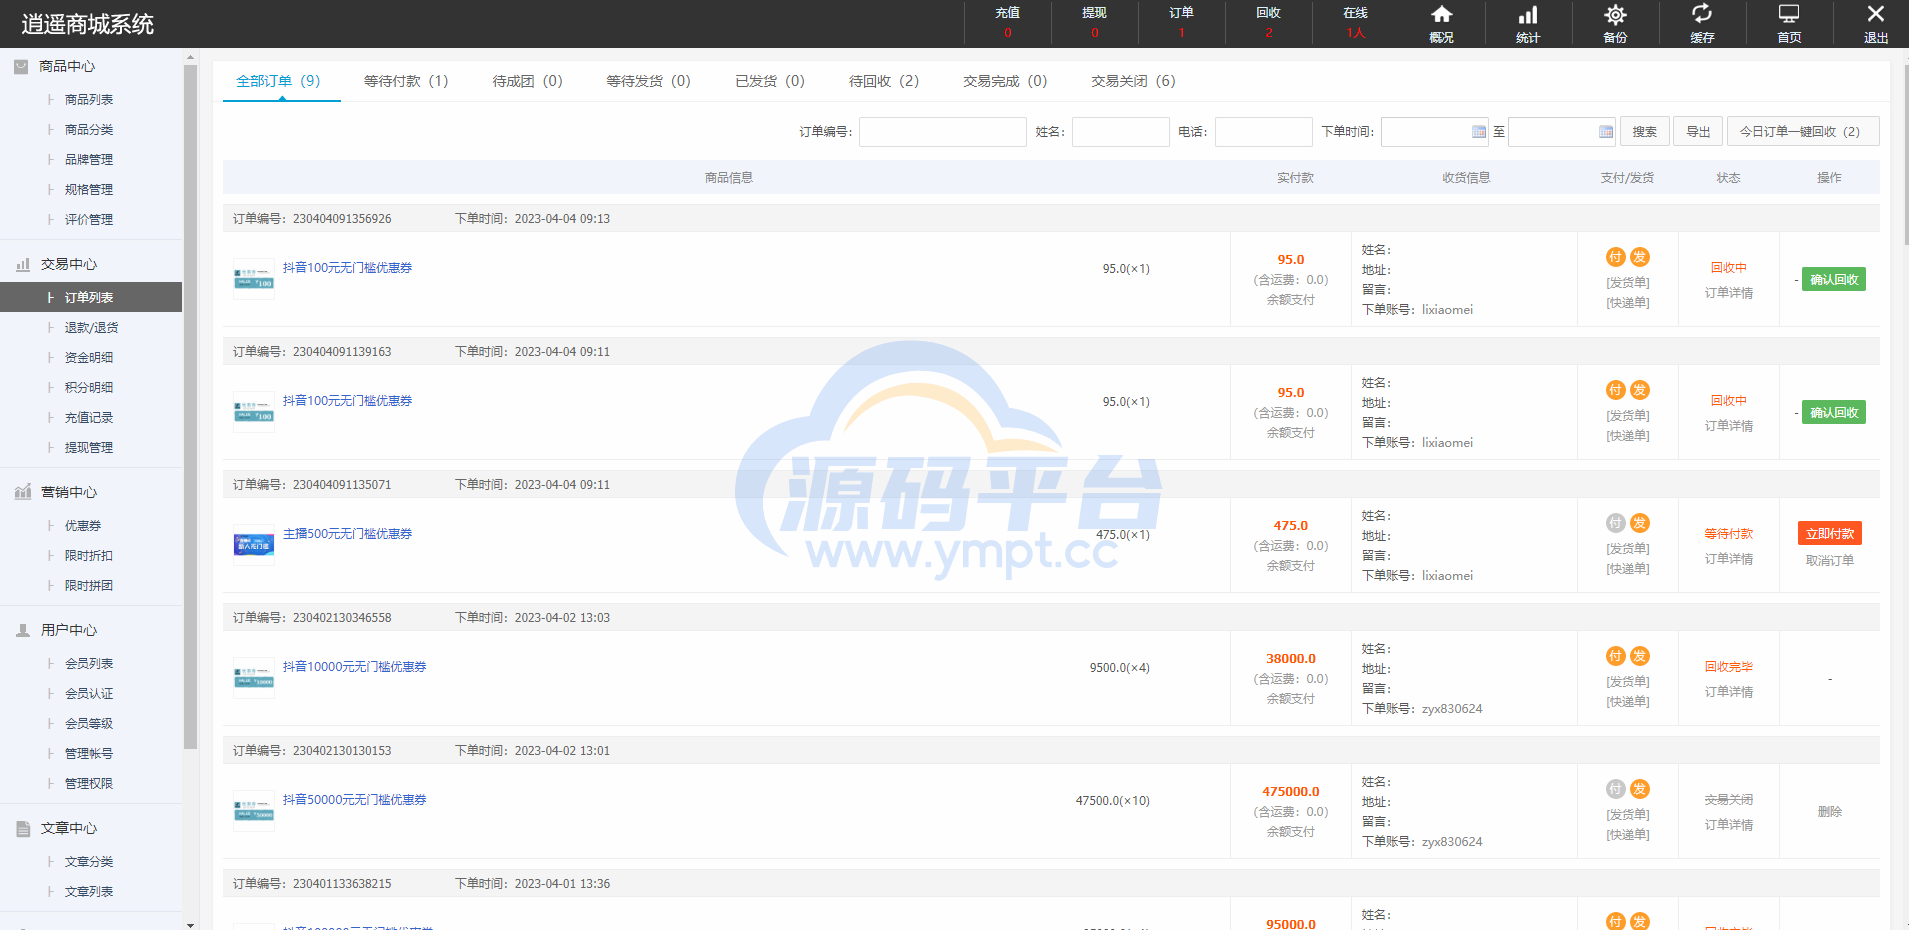1909x930 pixels.
Task: Open the 备份 backup gear icon
Action: [1615, 15]
